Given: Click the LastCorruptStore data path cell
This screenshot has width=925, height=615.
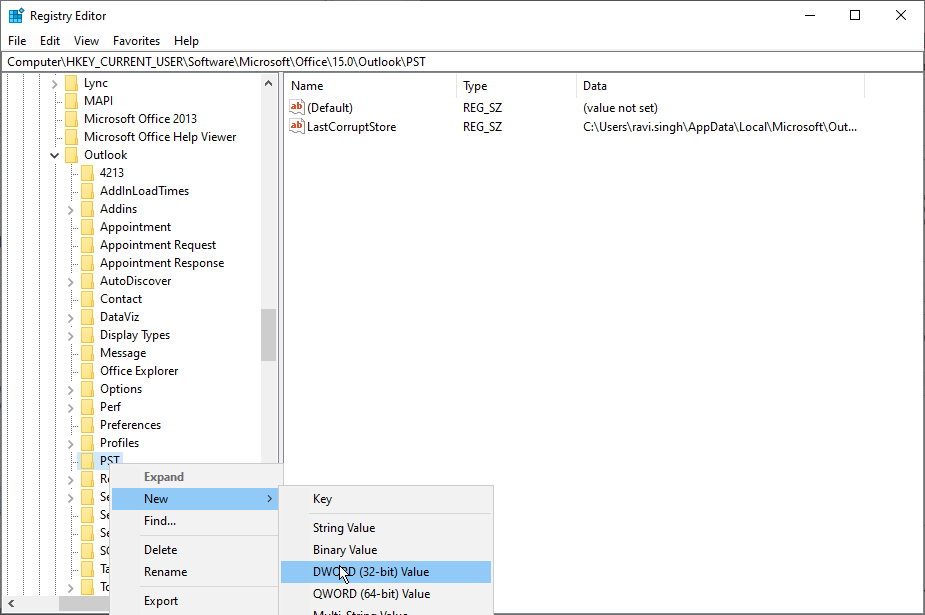Looking at the screenshot, I should click(720, 127).
